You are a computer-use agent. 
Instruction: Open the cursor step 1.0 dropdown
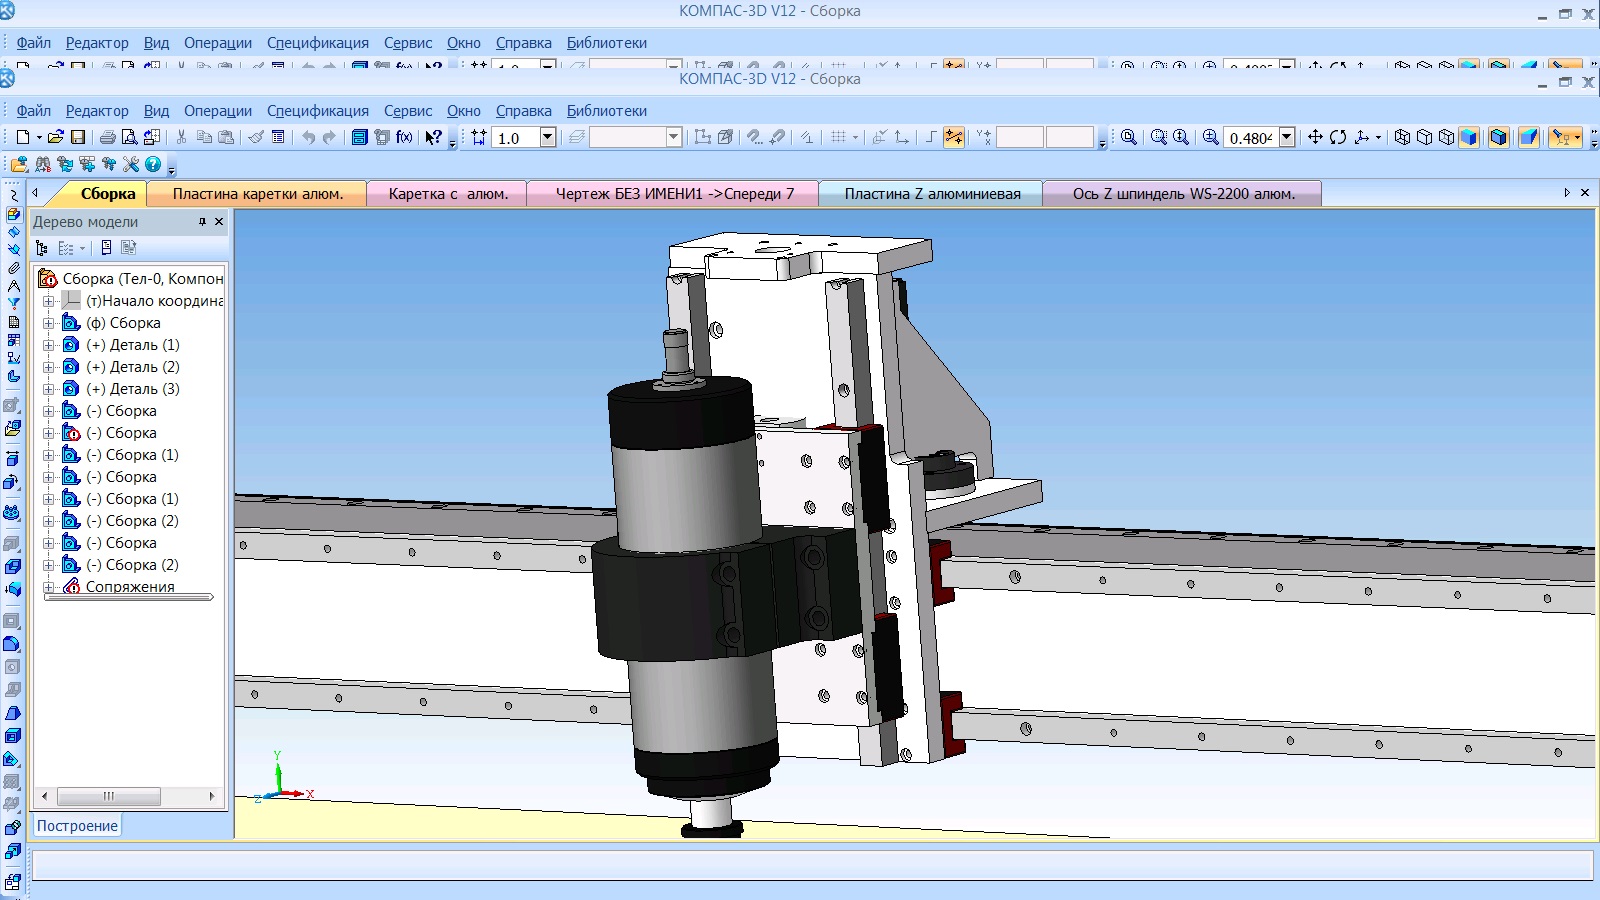coord(548,137)
